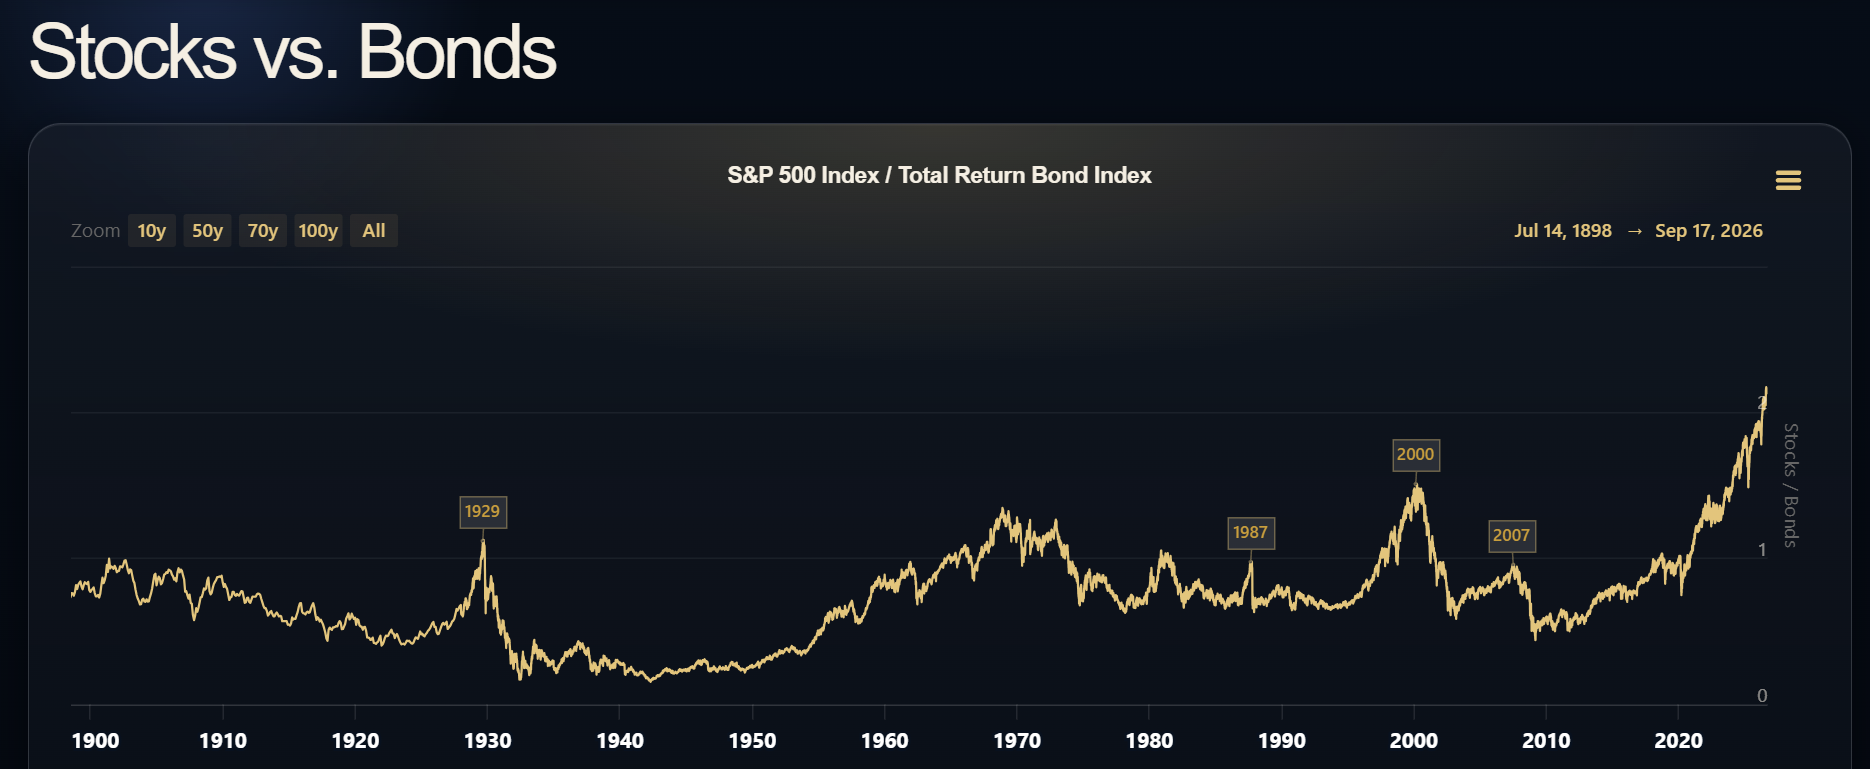The height and width of the screenshot is (769, 1870).
Task: Show the All time range
Action: pos(374,231)
